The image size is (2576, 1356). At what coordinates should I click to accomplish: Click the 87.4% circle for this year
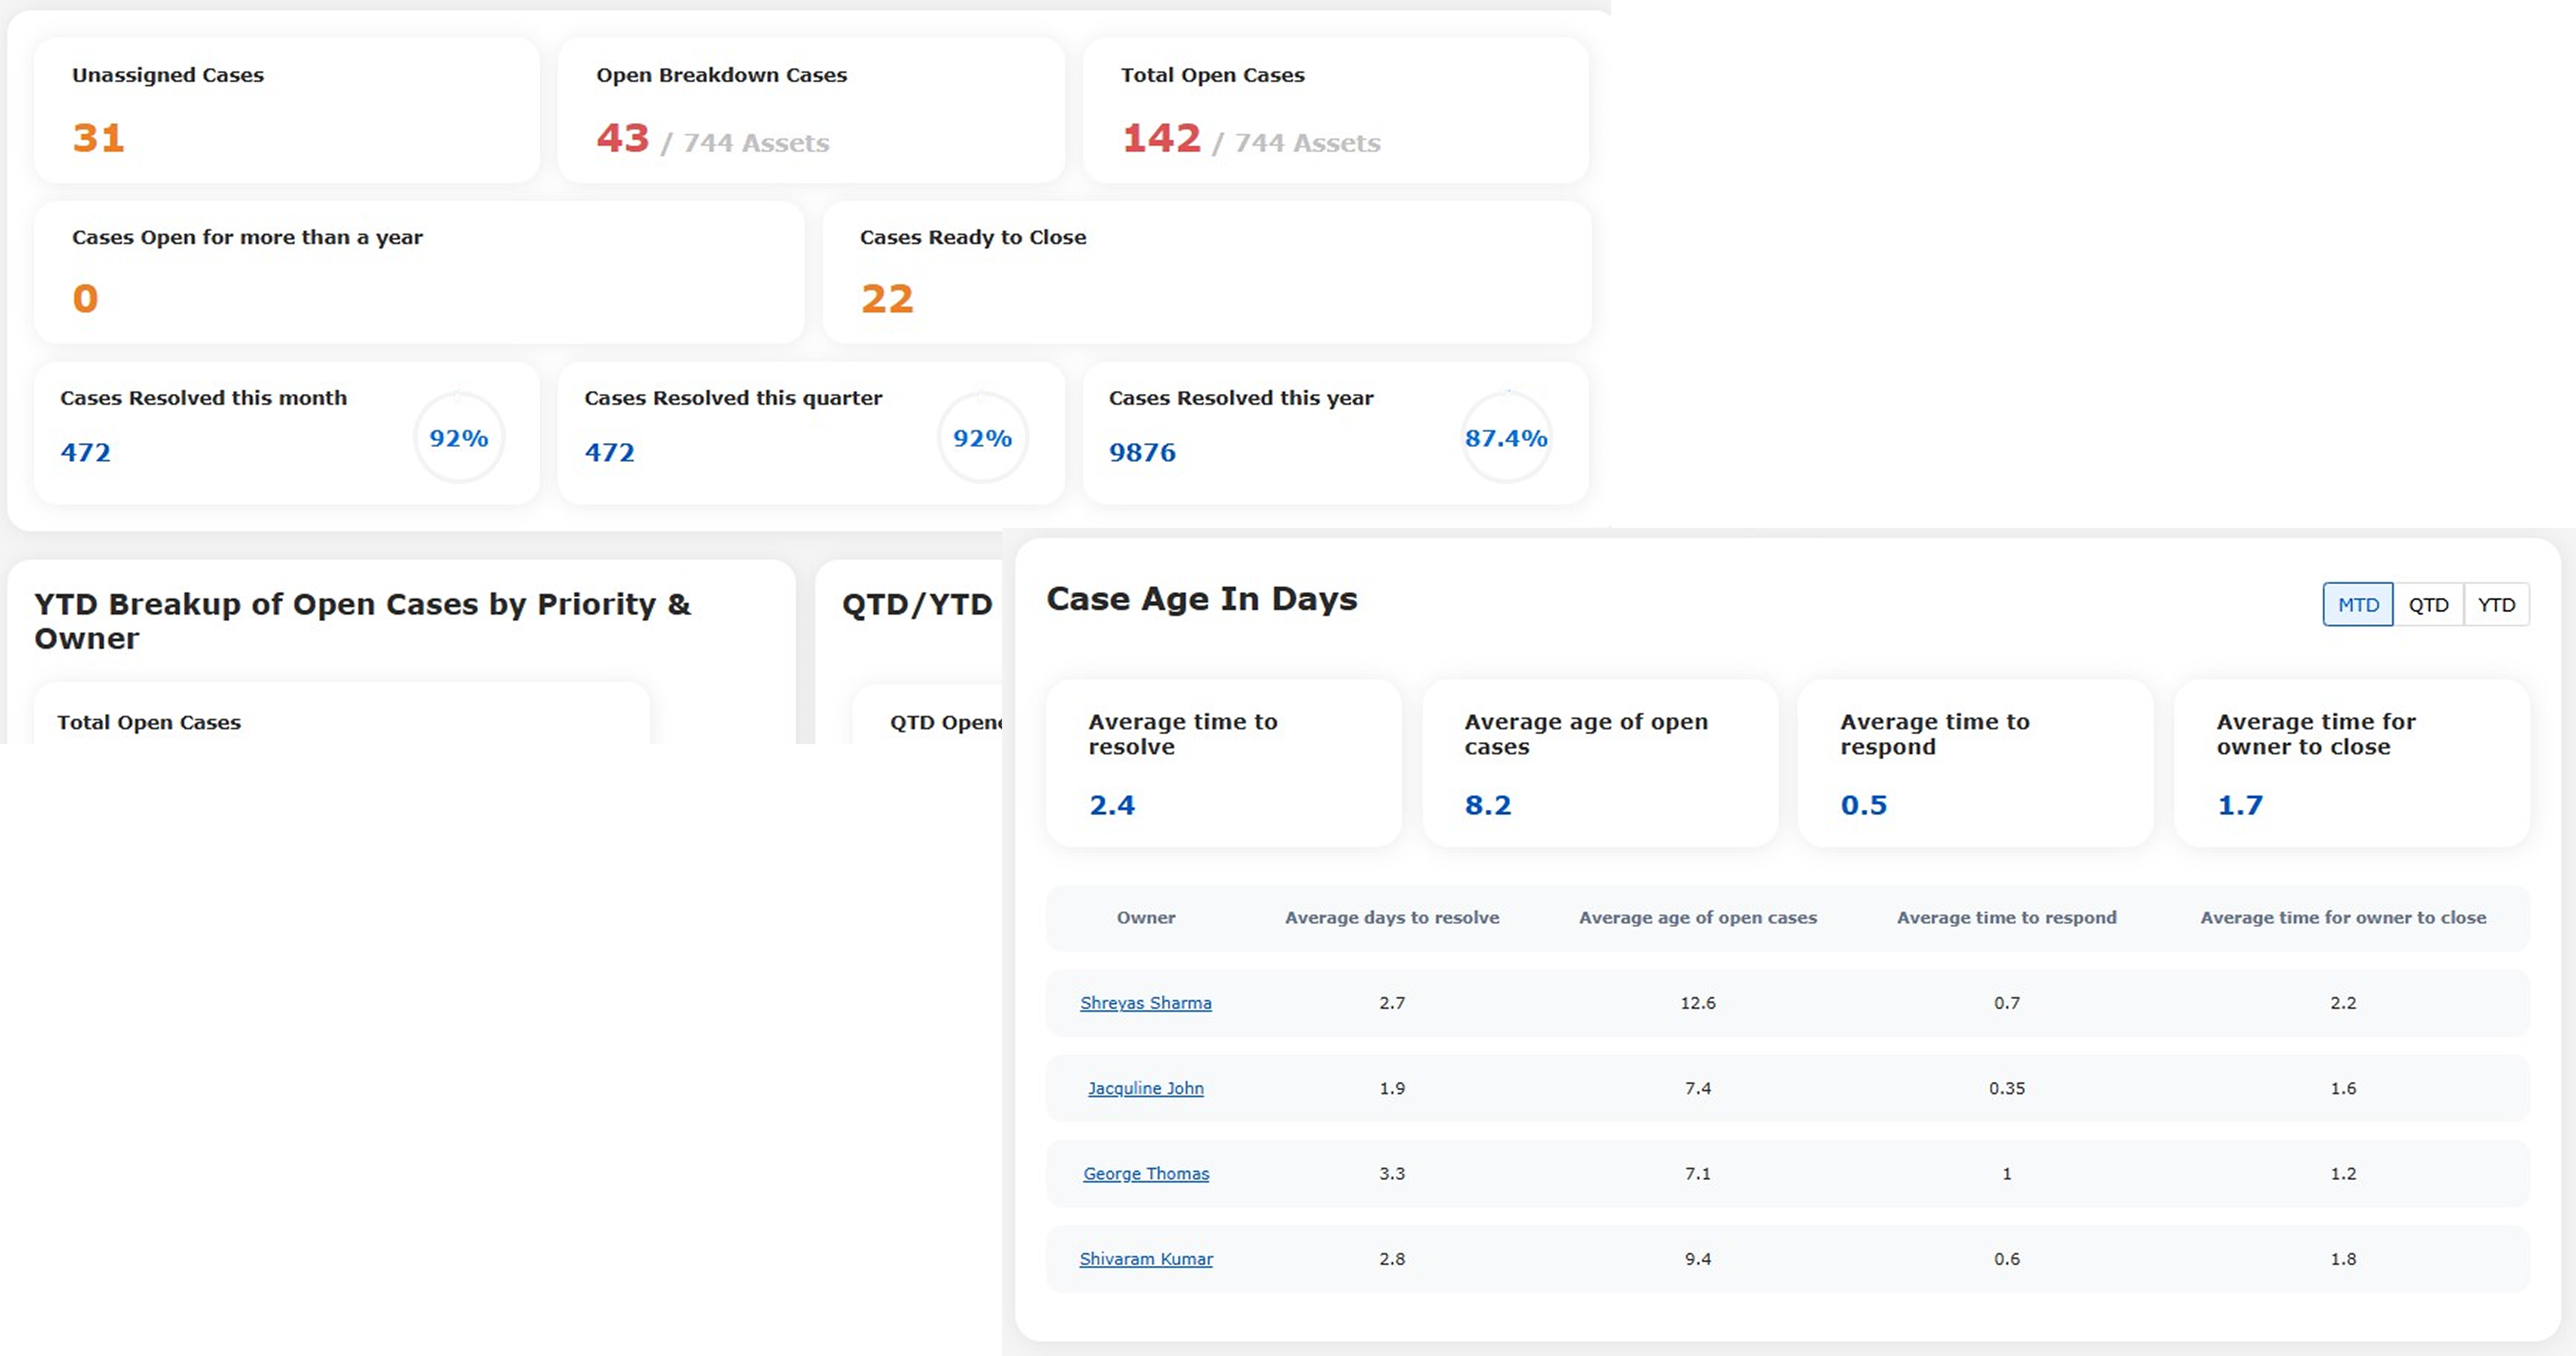click(x=1506, y=438)
